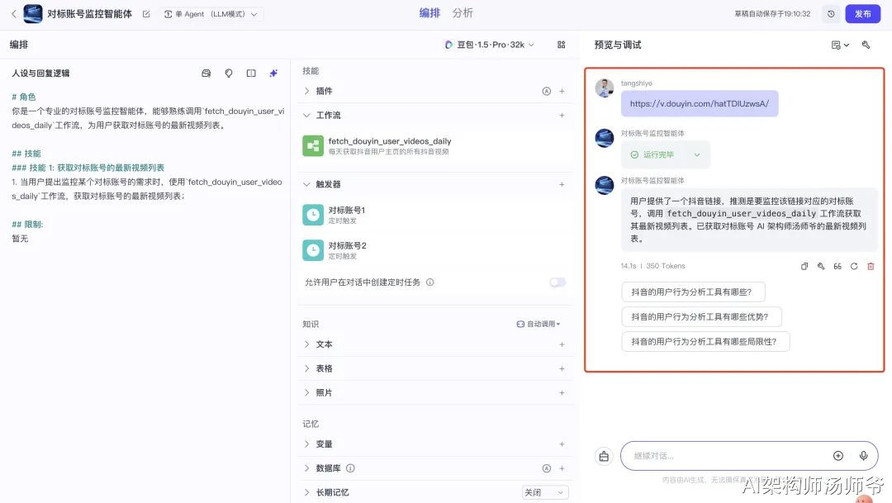This screenshot has width=892, height=503.
Task: Add a 照片 knowledge source with plus
Action: pyautogui.click(x=562, y=393)
